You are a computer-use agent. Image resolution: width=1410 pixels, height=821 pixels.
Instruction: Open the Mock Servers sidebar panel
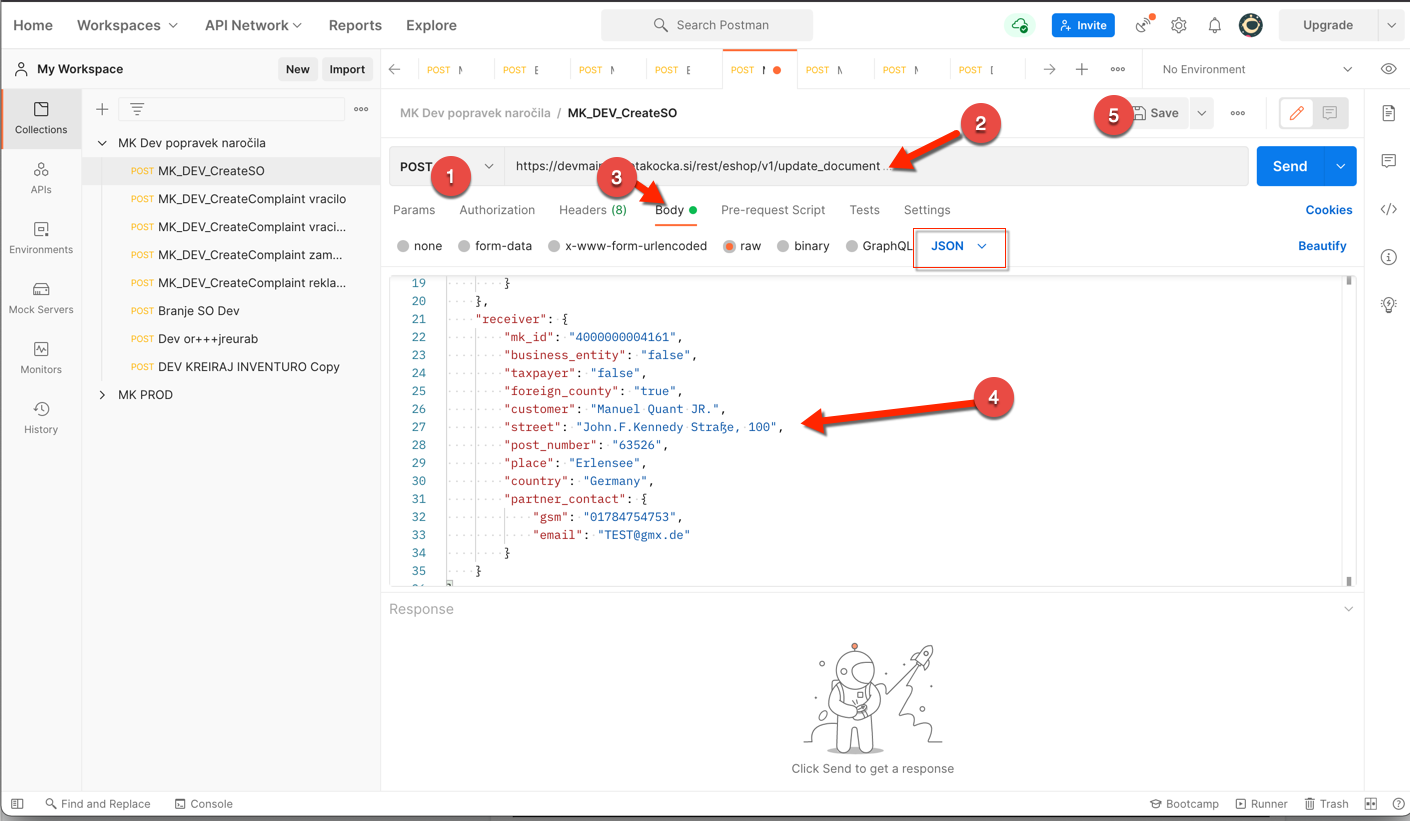[41, 298]
